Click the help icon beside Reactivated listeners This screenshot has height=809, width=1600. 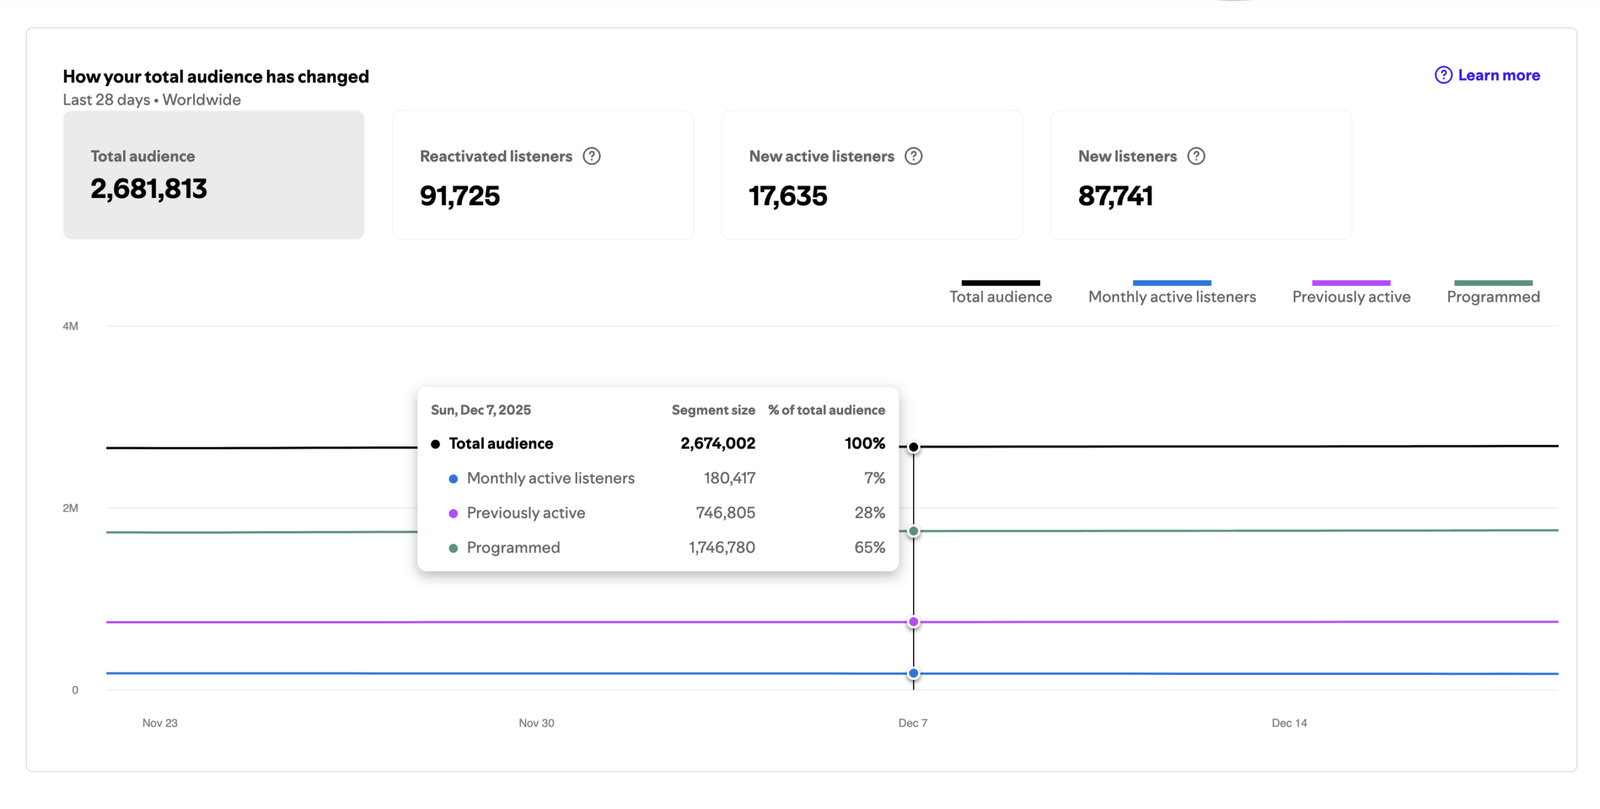592,156
